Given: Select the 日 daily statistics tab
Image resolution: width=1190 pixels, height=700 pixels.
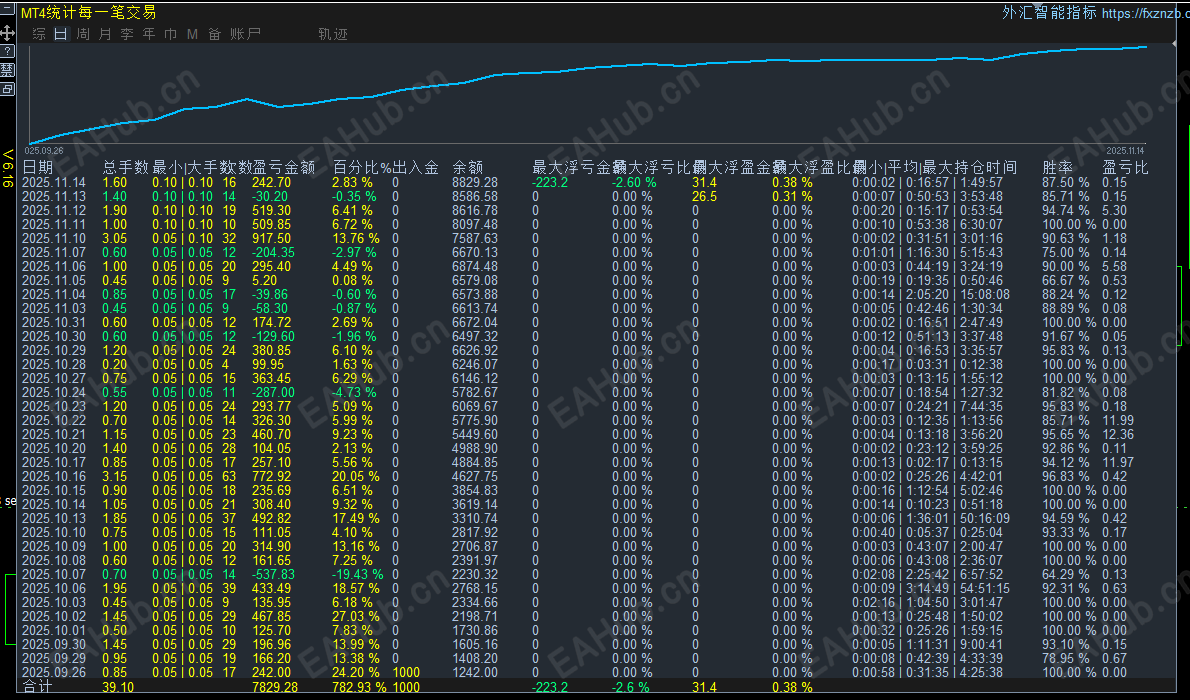Looking at the screenshot, I should 61,34.
